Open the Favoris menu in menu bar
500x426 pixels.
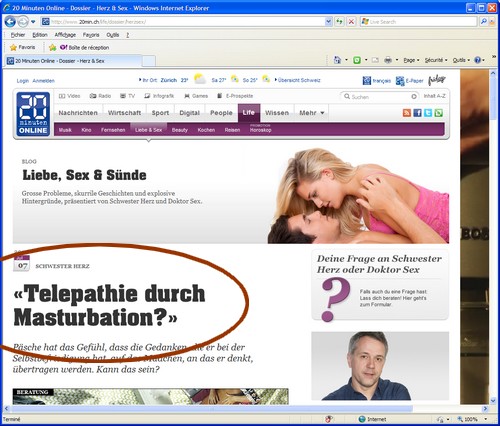(91, 35)
